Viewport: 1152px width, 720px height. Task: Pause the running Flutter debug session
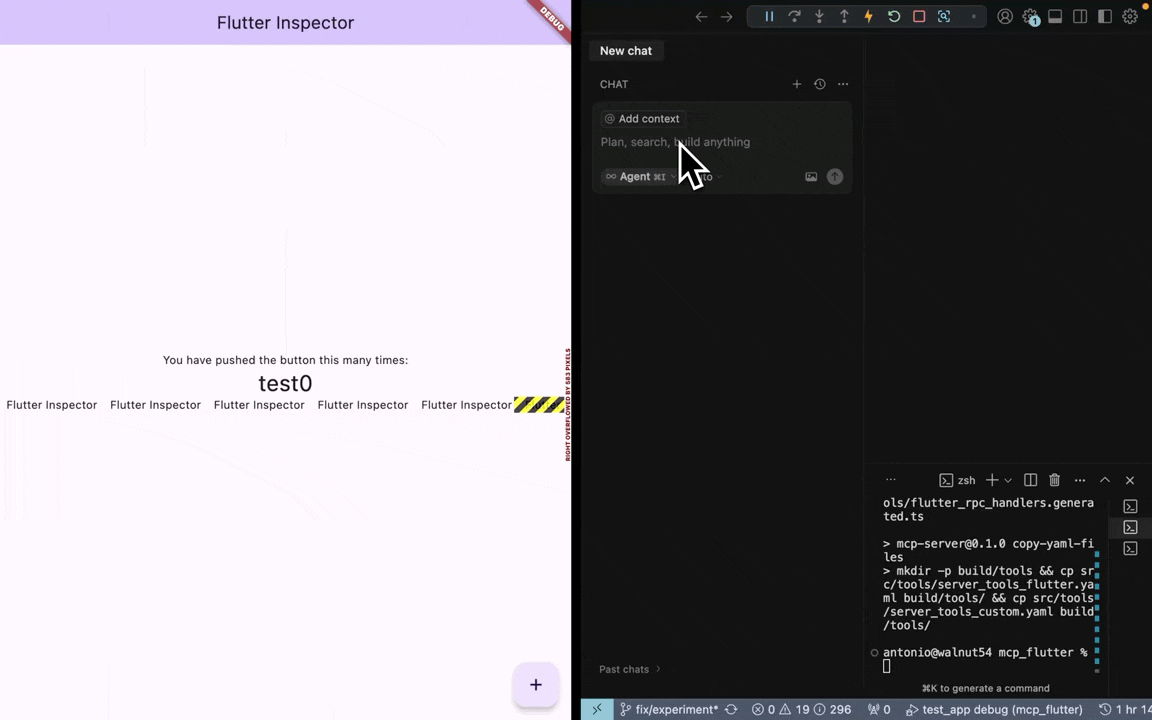tap(769, 16)
